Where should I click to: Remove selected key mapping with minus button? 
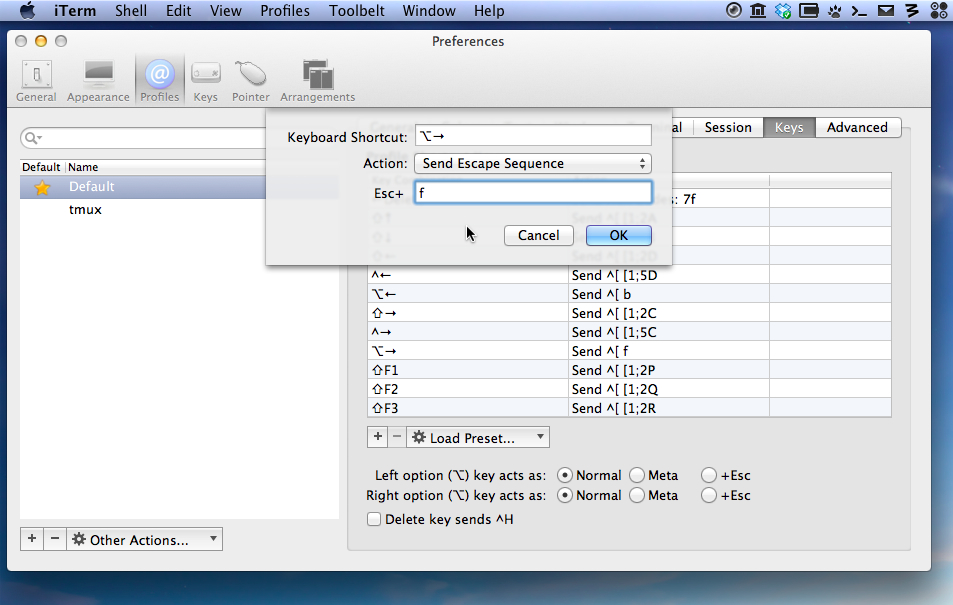point(397,437)
